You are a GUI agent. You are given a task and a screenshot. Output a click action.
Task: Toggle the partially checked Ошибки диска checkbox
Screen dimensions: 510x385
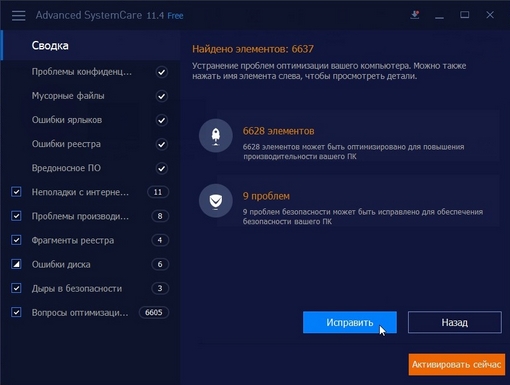16,264
